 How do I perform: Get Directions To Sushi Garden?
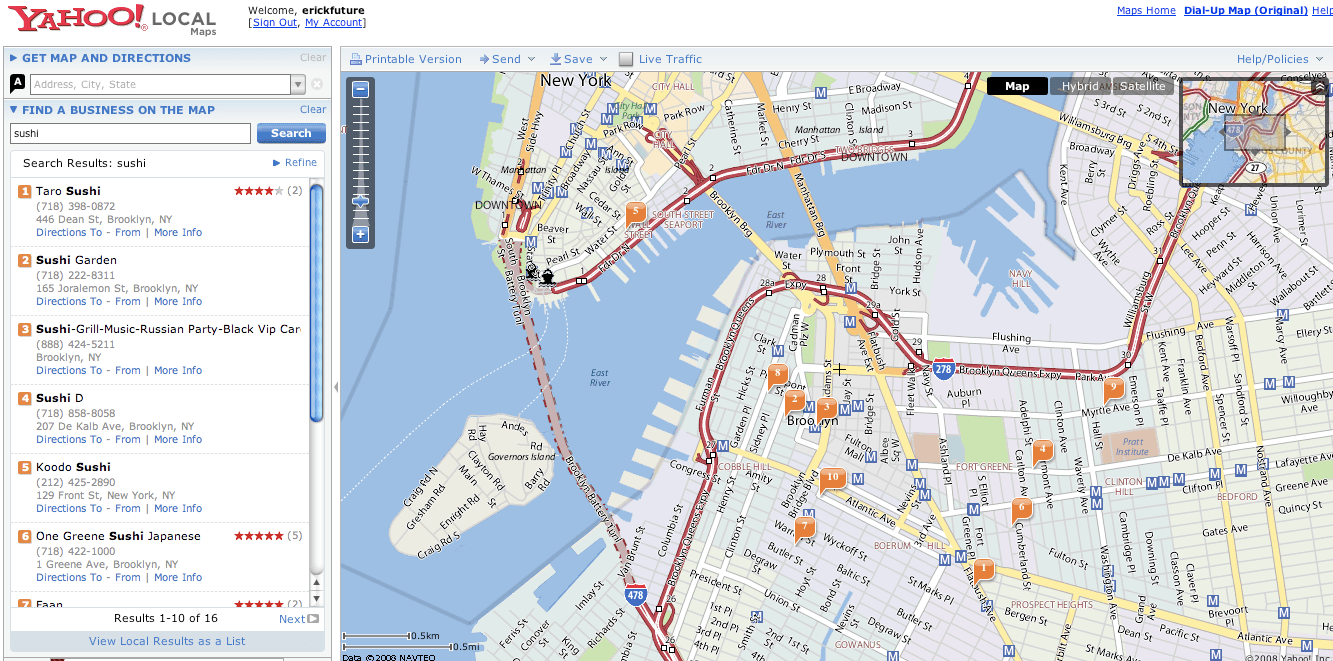[x=69, y=301]
